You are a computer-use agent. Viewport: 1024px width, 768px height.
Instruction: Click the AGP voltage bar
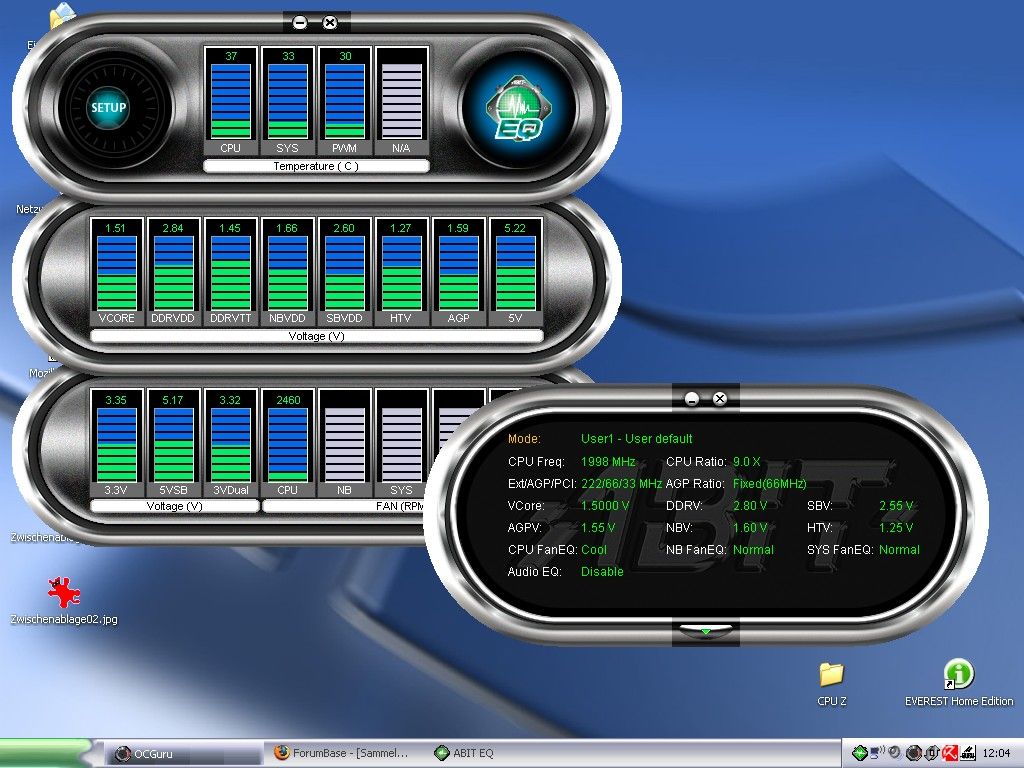coord(458,272)
